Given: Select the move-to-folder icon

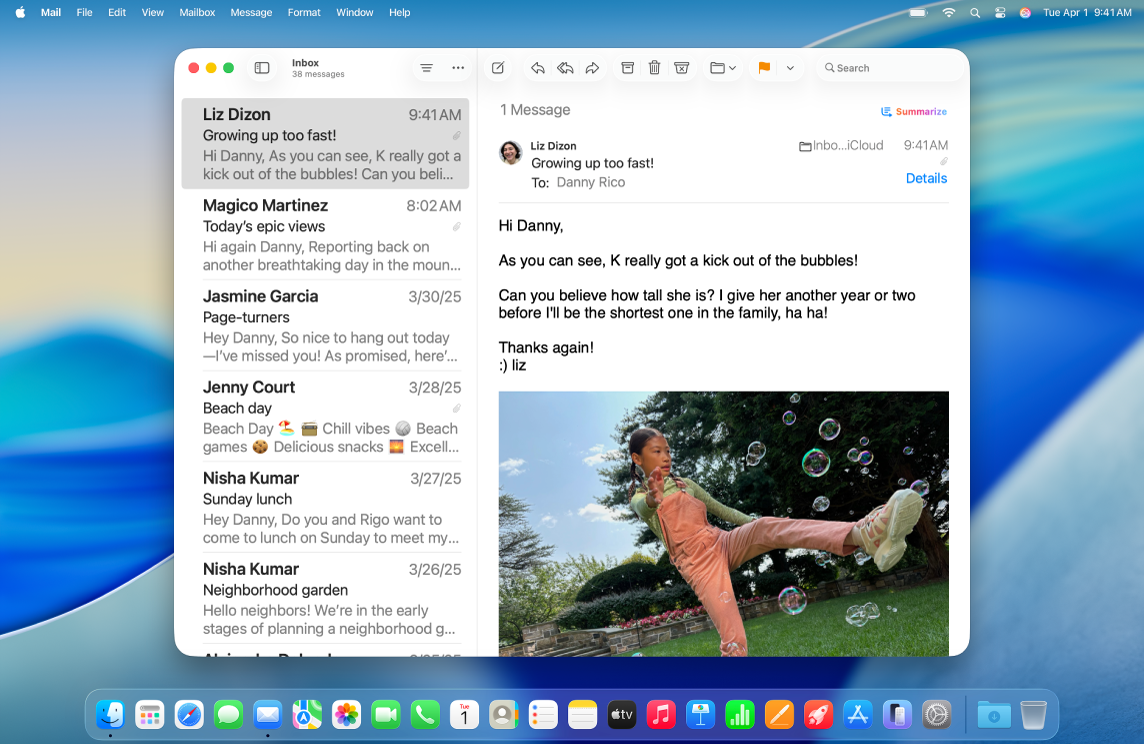Looking at the screenshot, I should (716, 67).
